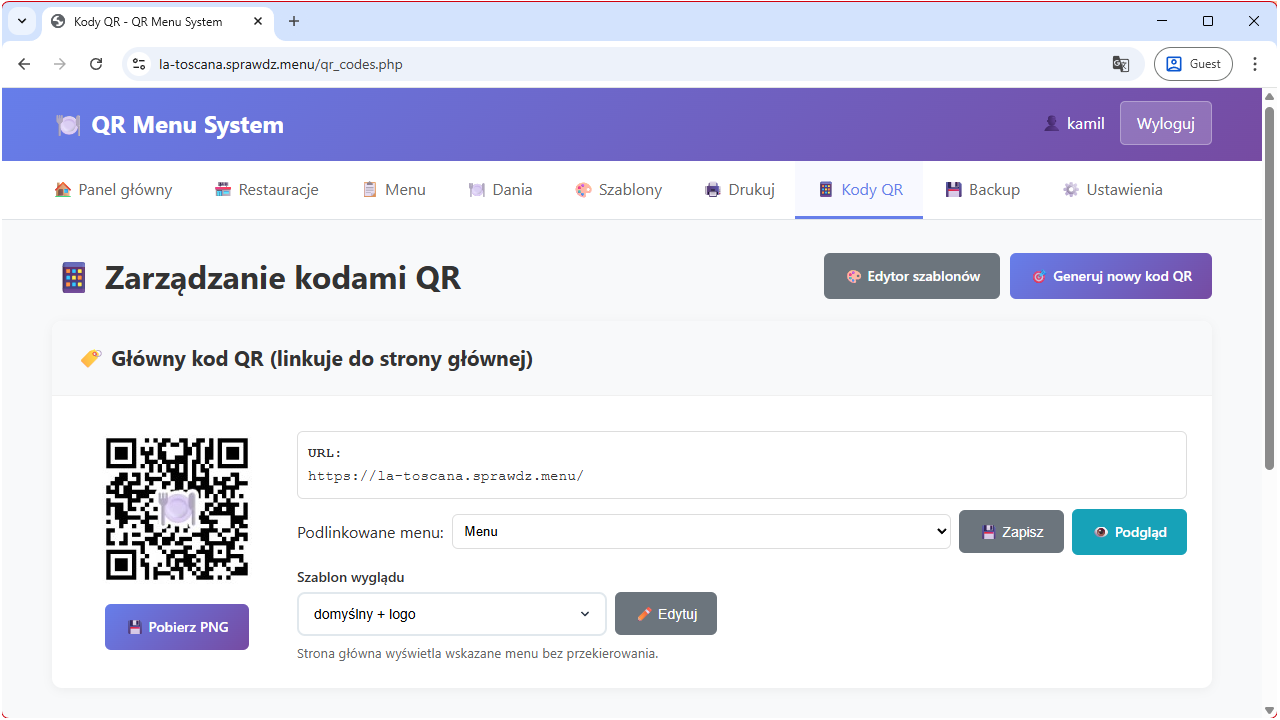Select the Menu navigation item
The height and width of the screenshot is (720, 1280).
click(x=394, y=189)
